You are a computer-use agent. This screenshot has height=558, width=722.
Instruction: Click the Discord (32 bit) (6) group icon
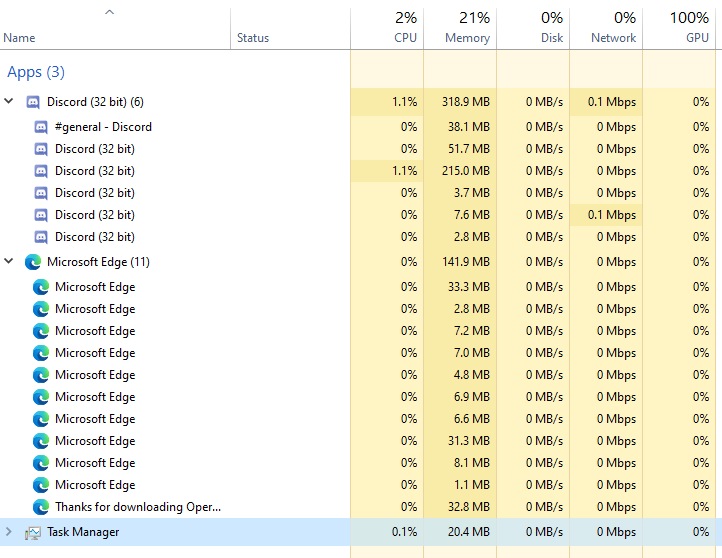pos(33,102)
